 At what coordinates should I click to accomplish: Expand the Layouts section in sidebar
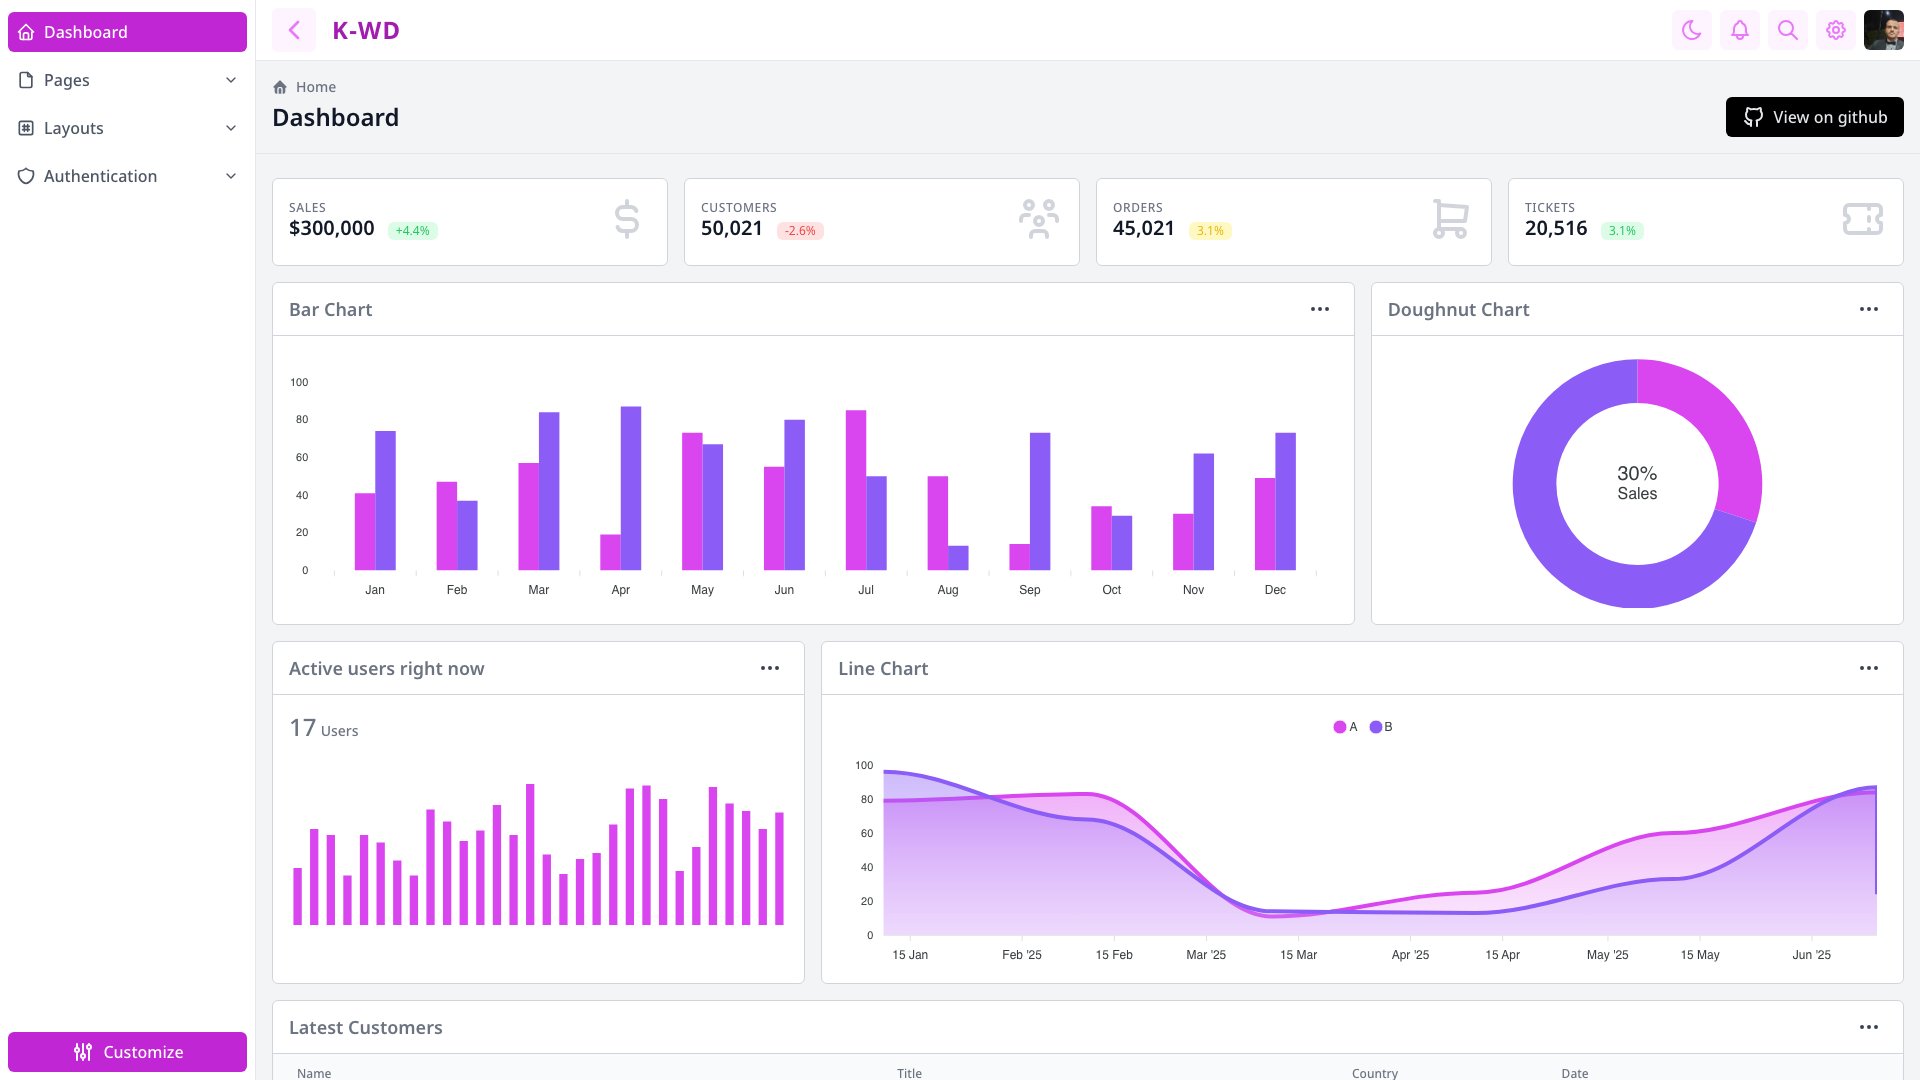pyautogui.click(x=127, y=128)
